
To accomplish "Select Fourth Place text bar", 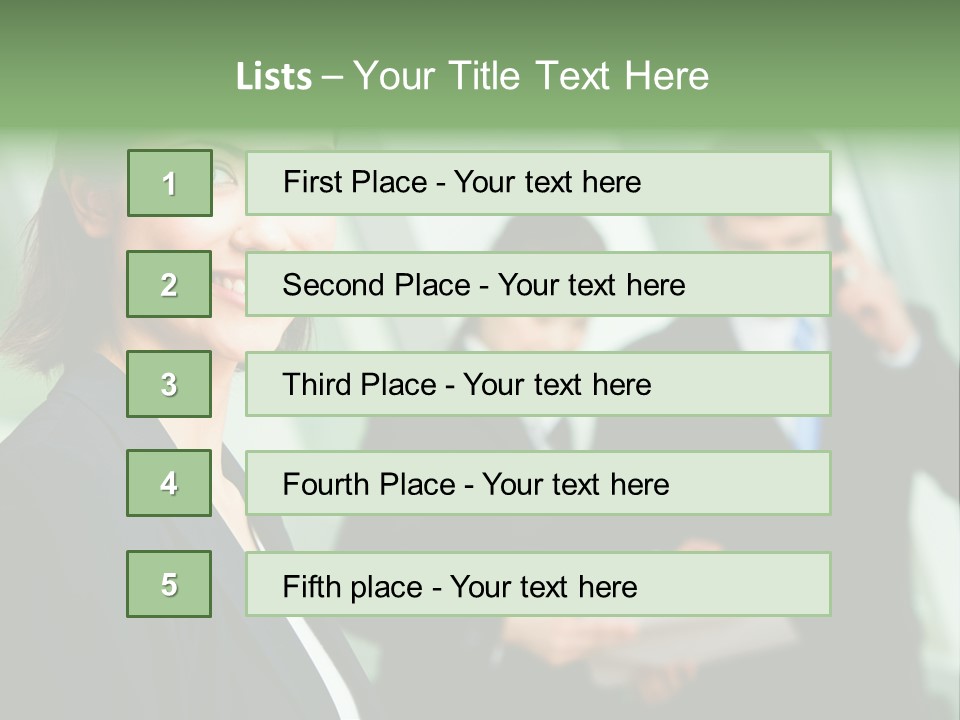I will tap(538, 483).
